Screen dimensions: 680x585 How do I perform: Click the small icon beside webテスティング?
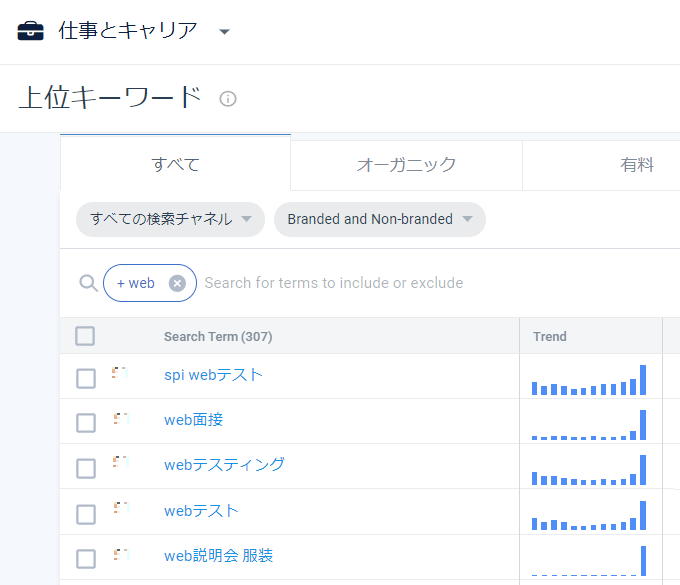[120, 464]
